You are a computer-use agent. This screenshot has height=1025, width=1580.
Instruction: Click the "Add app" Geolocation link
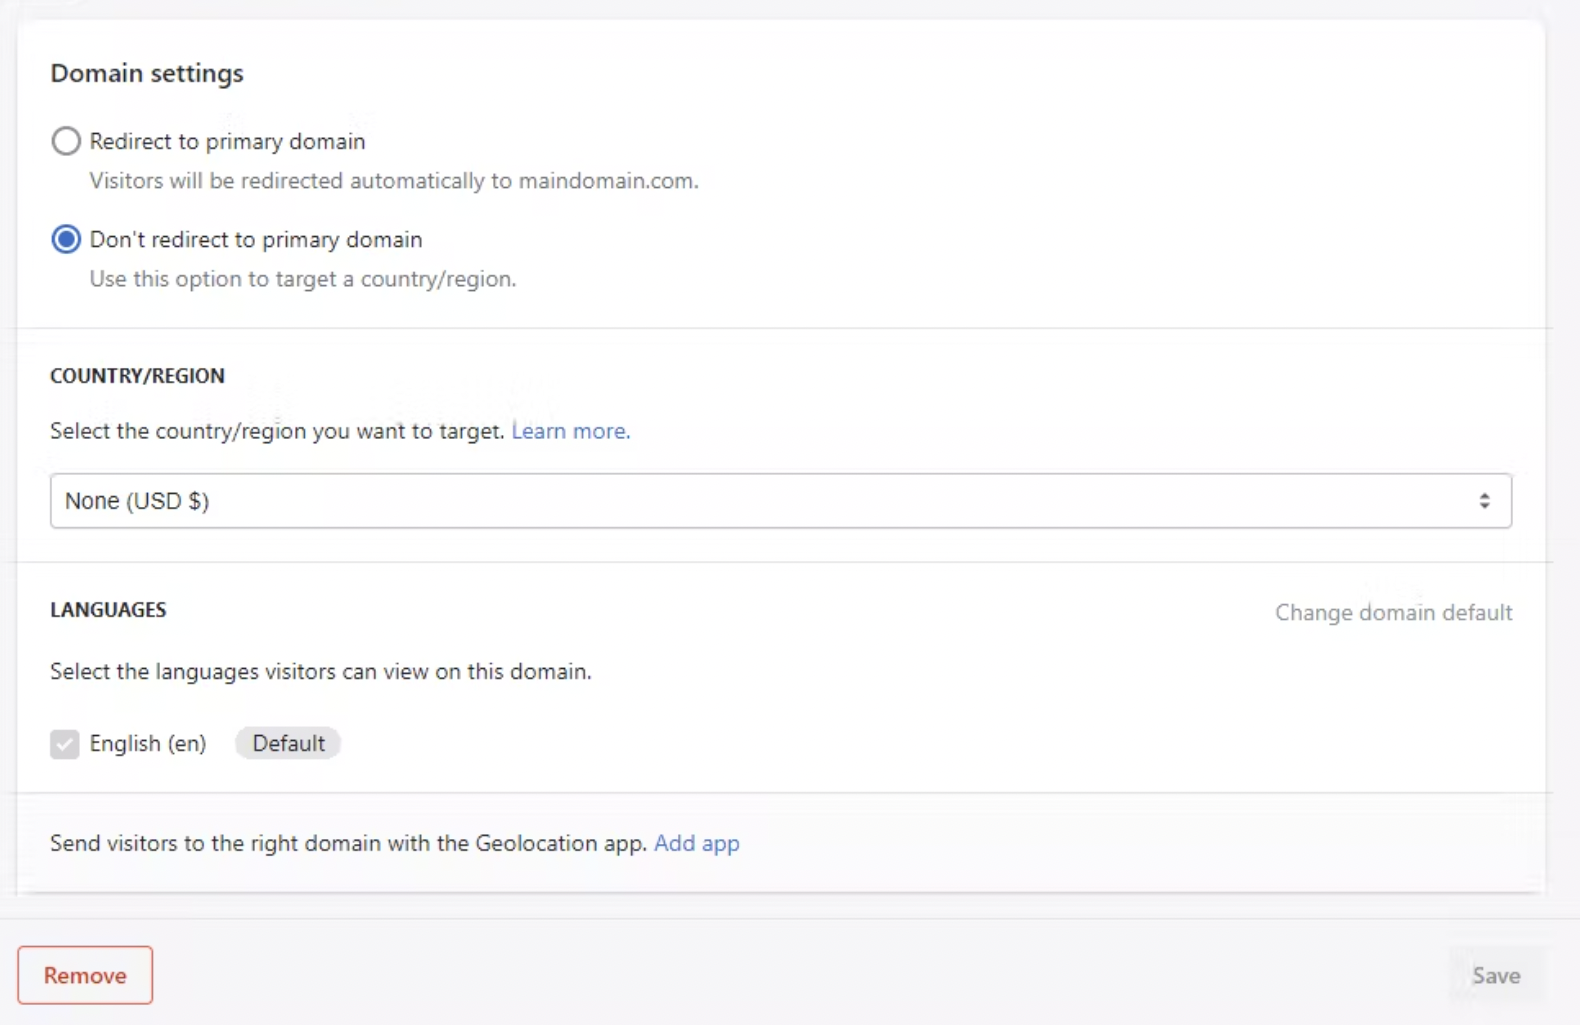(x=696, y=843)
